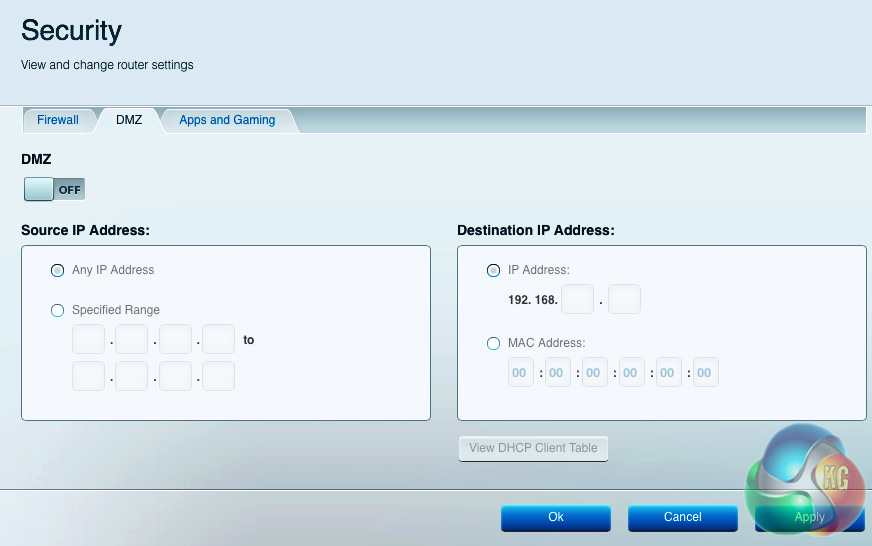Select the destination IP Address radio button
The height and width of the screenshot is (546, 872).
(x=493, y=271)
